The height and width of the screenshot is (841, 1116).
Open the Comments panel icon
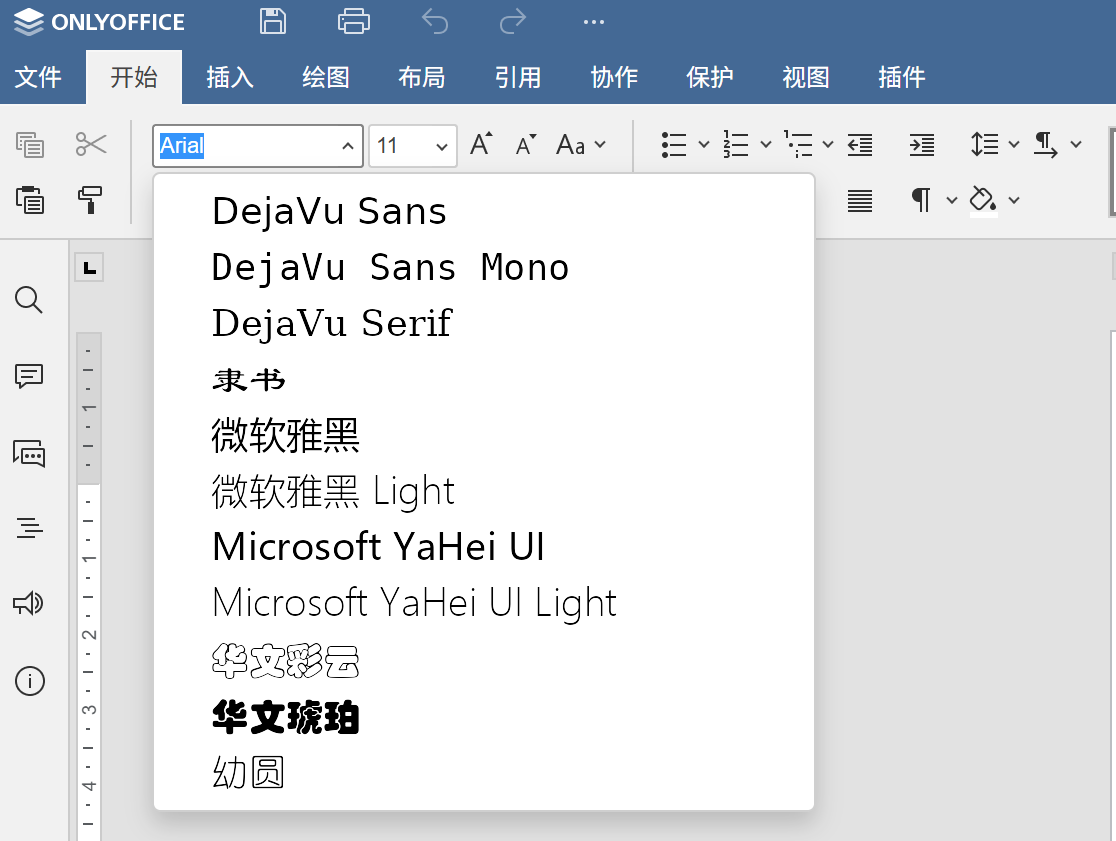point(30,376)
